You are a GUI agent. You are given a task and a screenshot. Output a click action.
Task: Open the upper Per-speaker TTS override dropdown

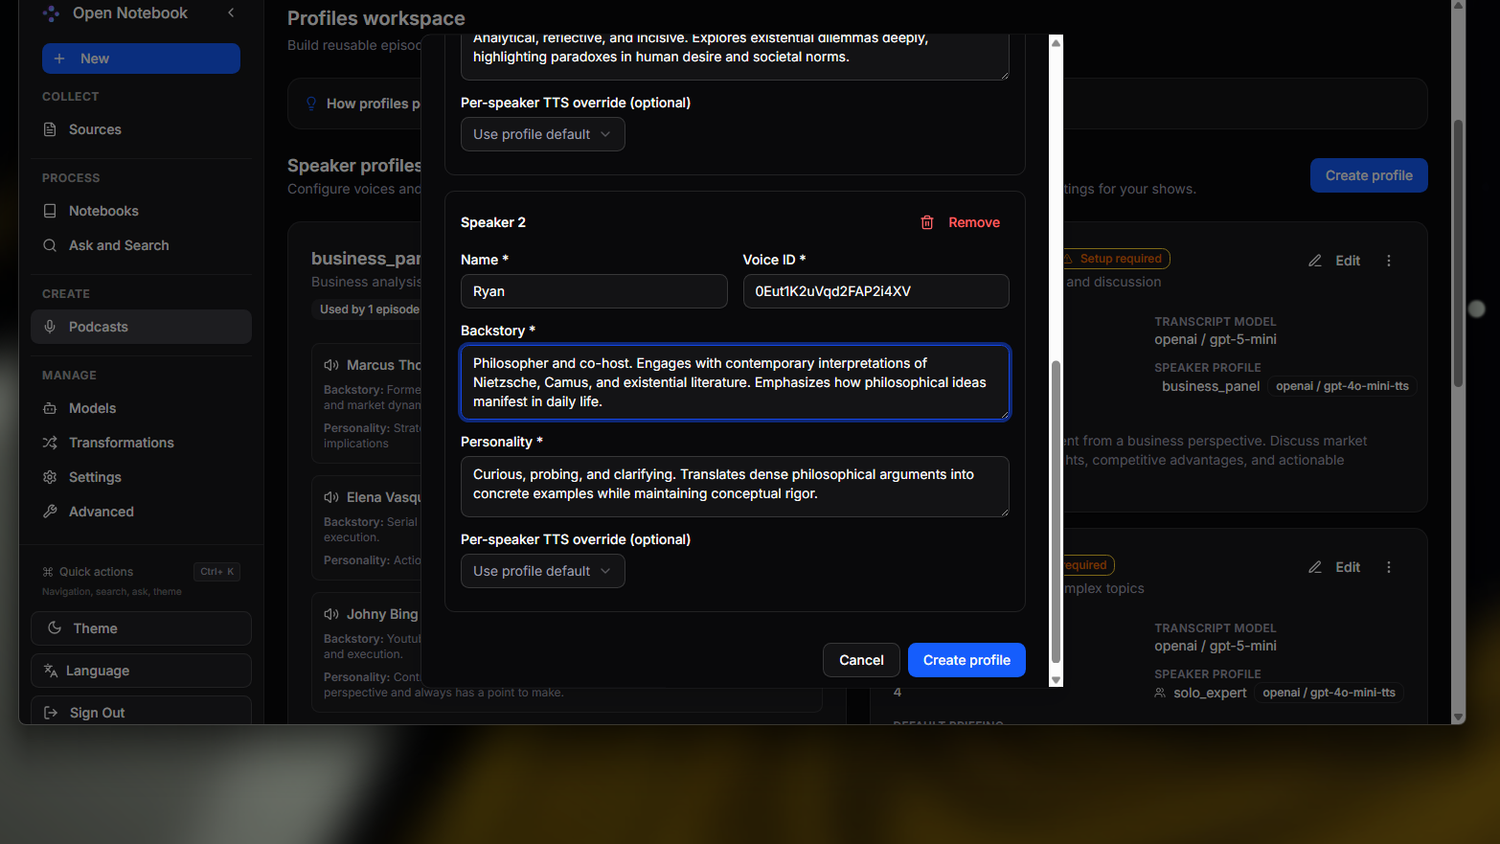(x=543, y=134)
